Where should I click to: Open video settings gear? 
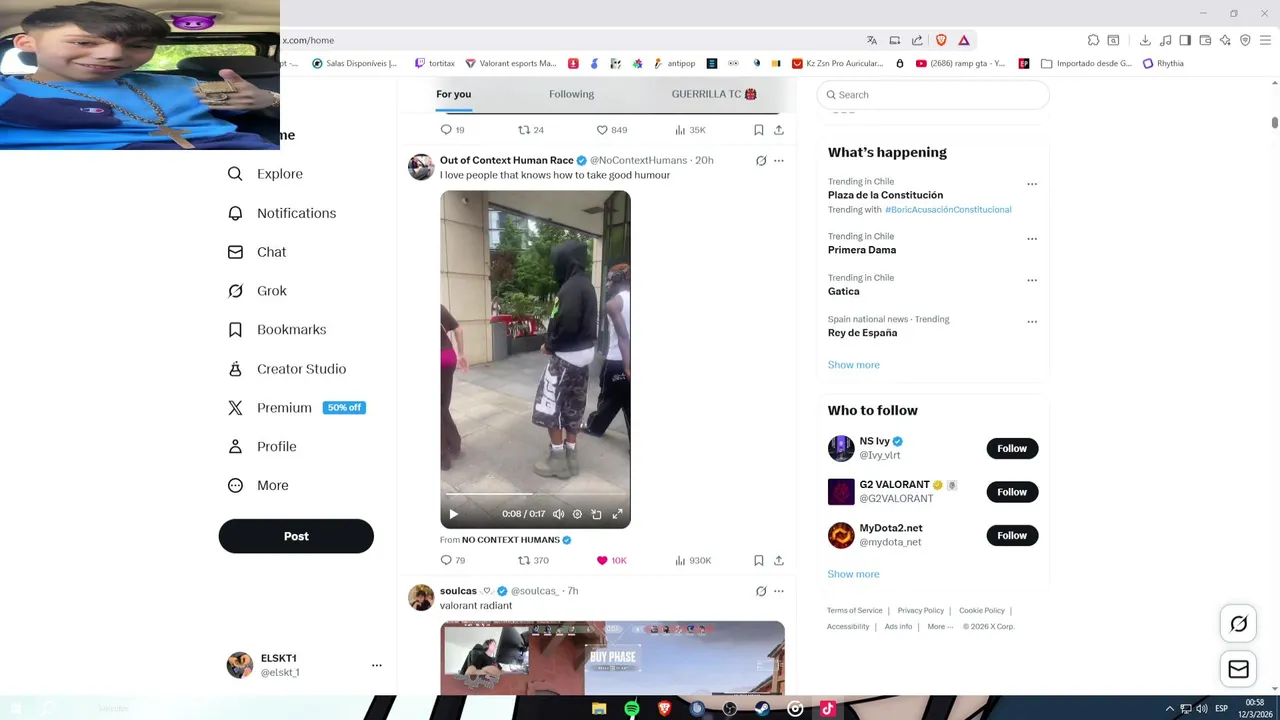point(577,514)
